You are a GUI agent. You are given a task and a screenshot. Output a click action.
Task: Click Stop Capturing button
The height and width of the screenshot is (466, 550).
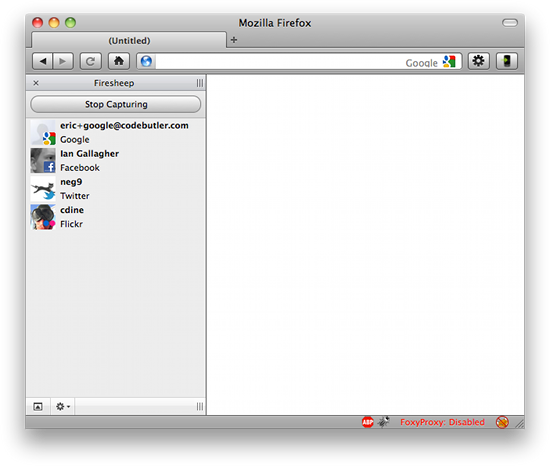[116, 104]
